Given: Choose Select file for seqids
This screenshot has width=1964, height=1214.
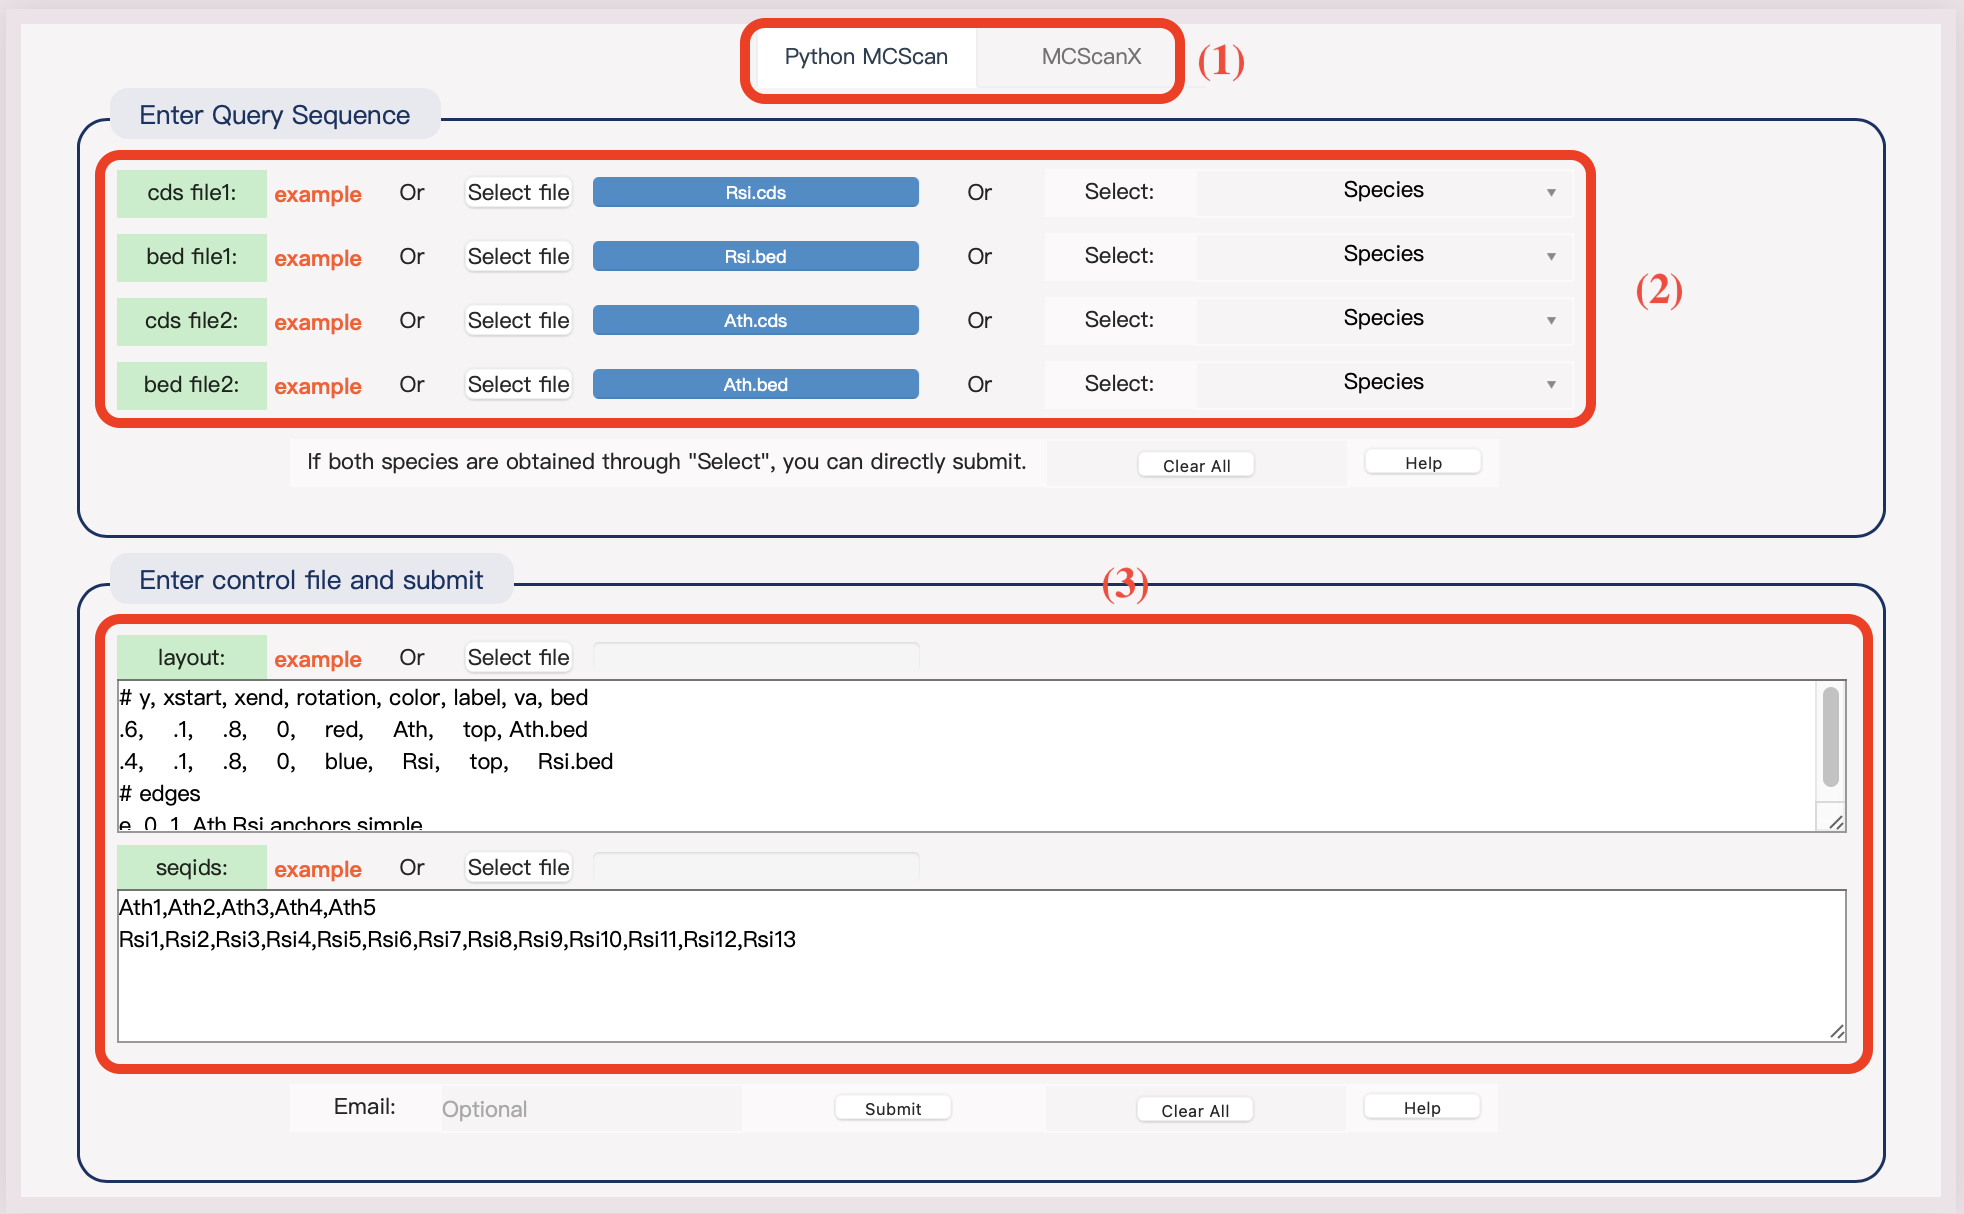Looking at the screenshot, I should [x=518, y=867].
